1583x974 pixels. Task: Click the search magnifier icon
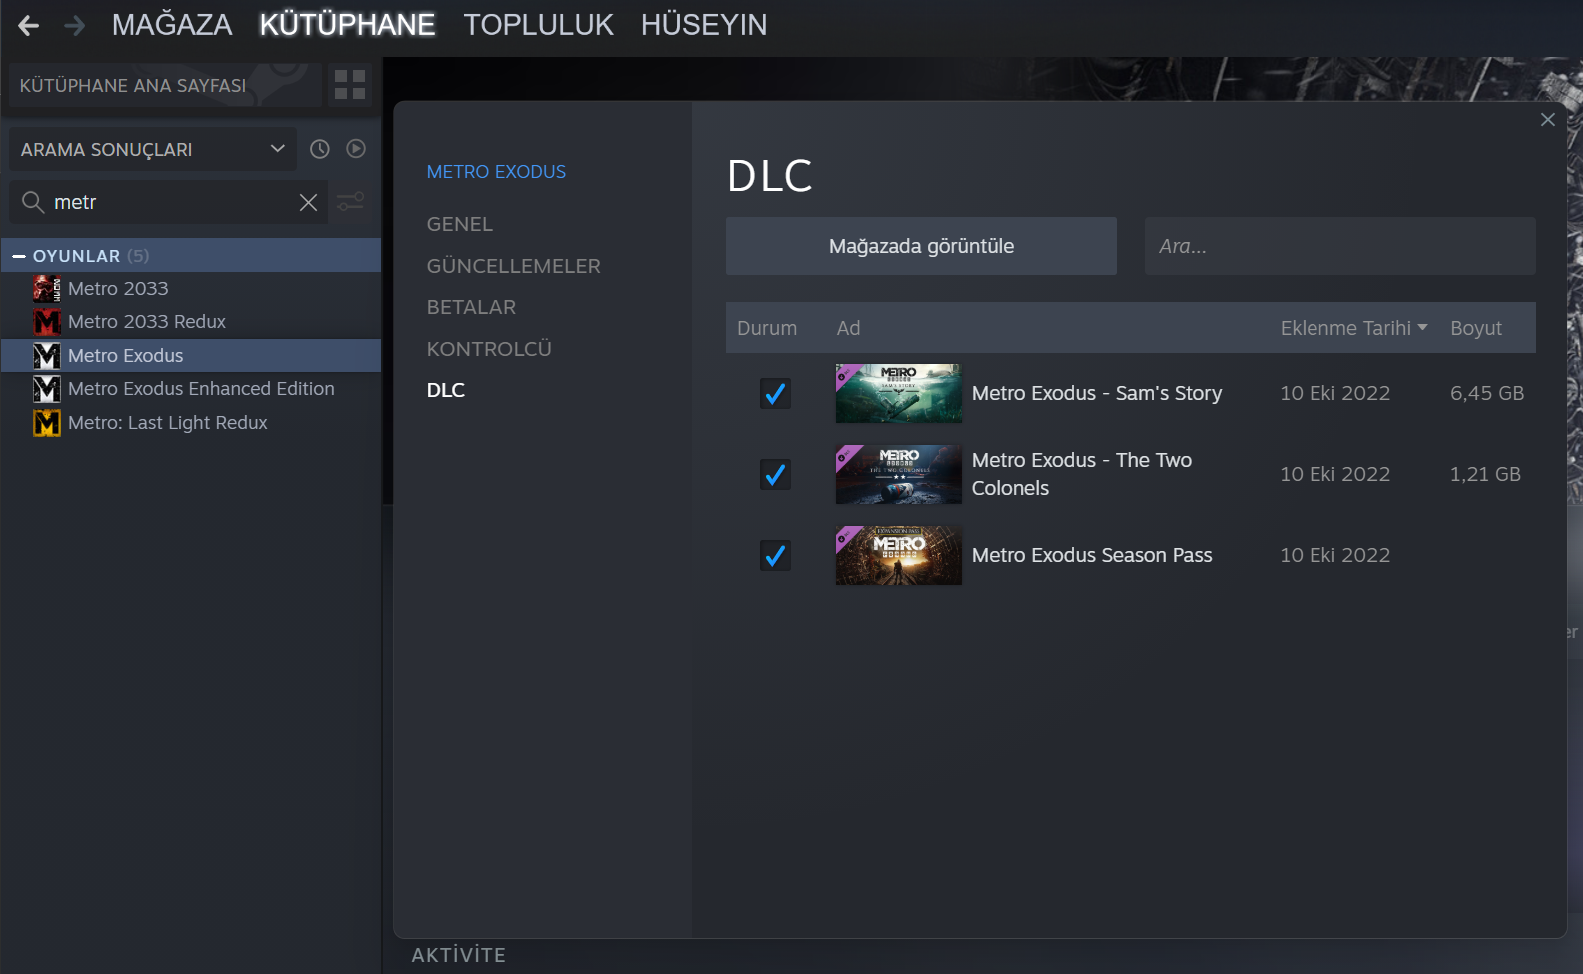(33, 202)
